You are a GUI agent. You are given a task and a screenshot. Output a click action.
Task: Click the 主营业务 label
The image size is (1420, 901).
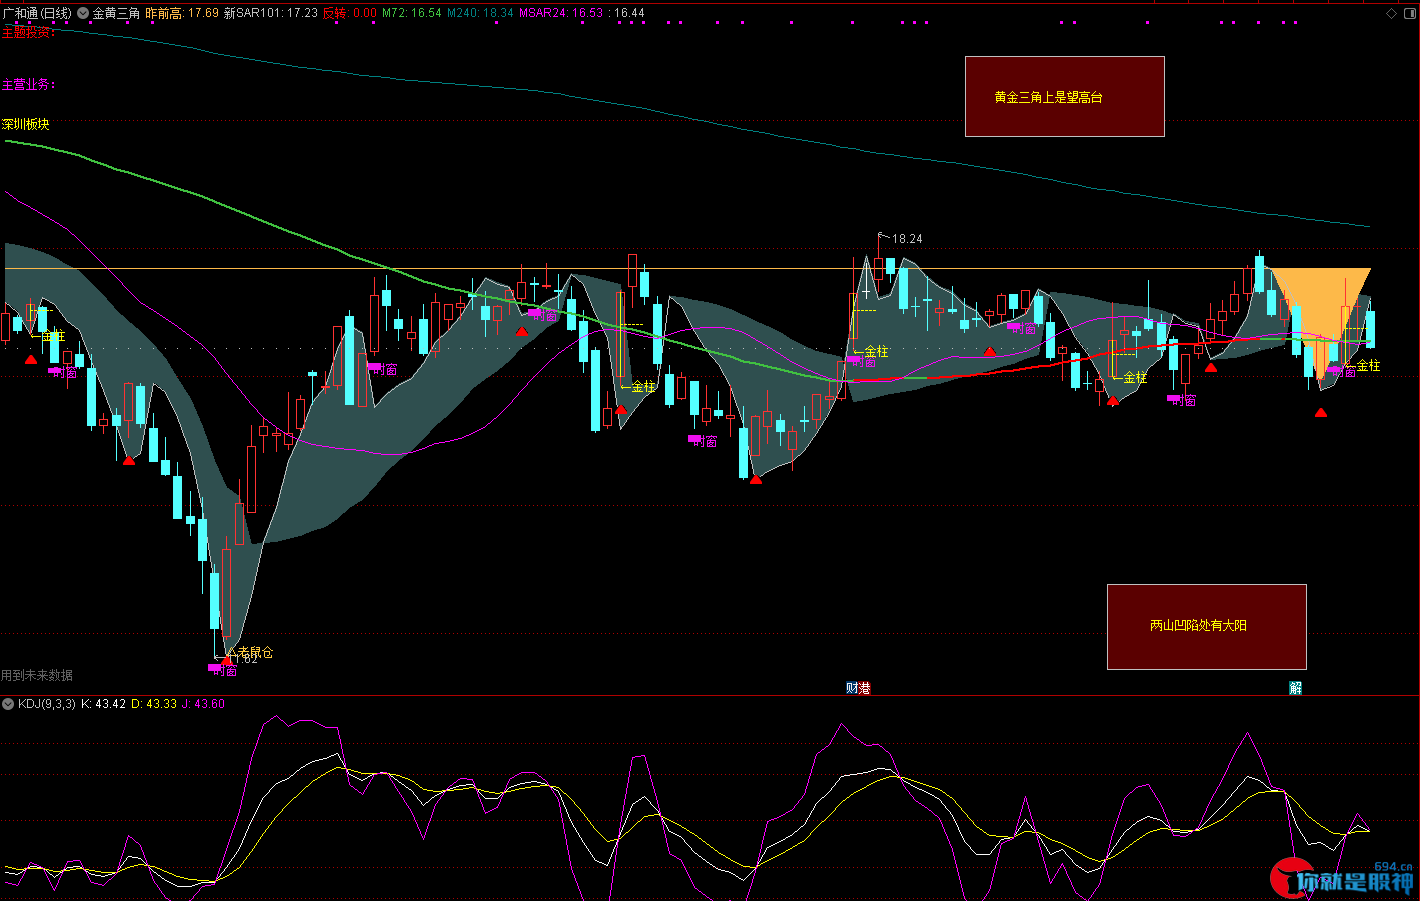28,85
